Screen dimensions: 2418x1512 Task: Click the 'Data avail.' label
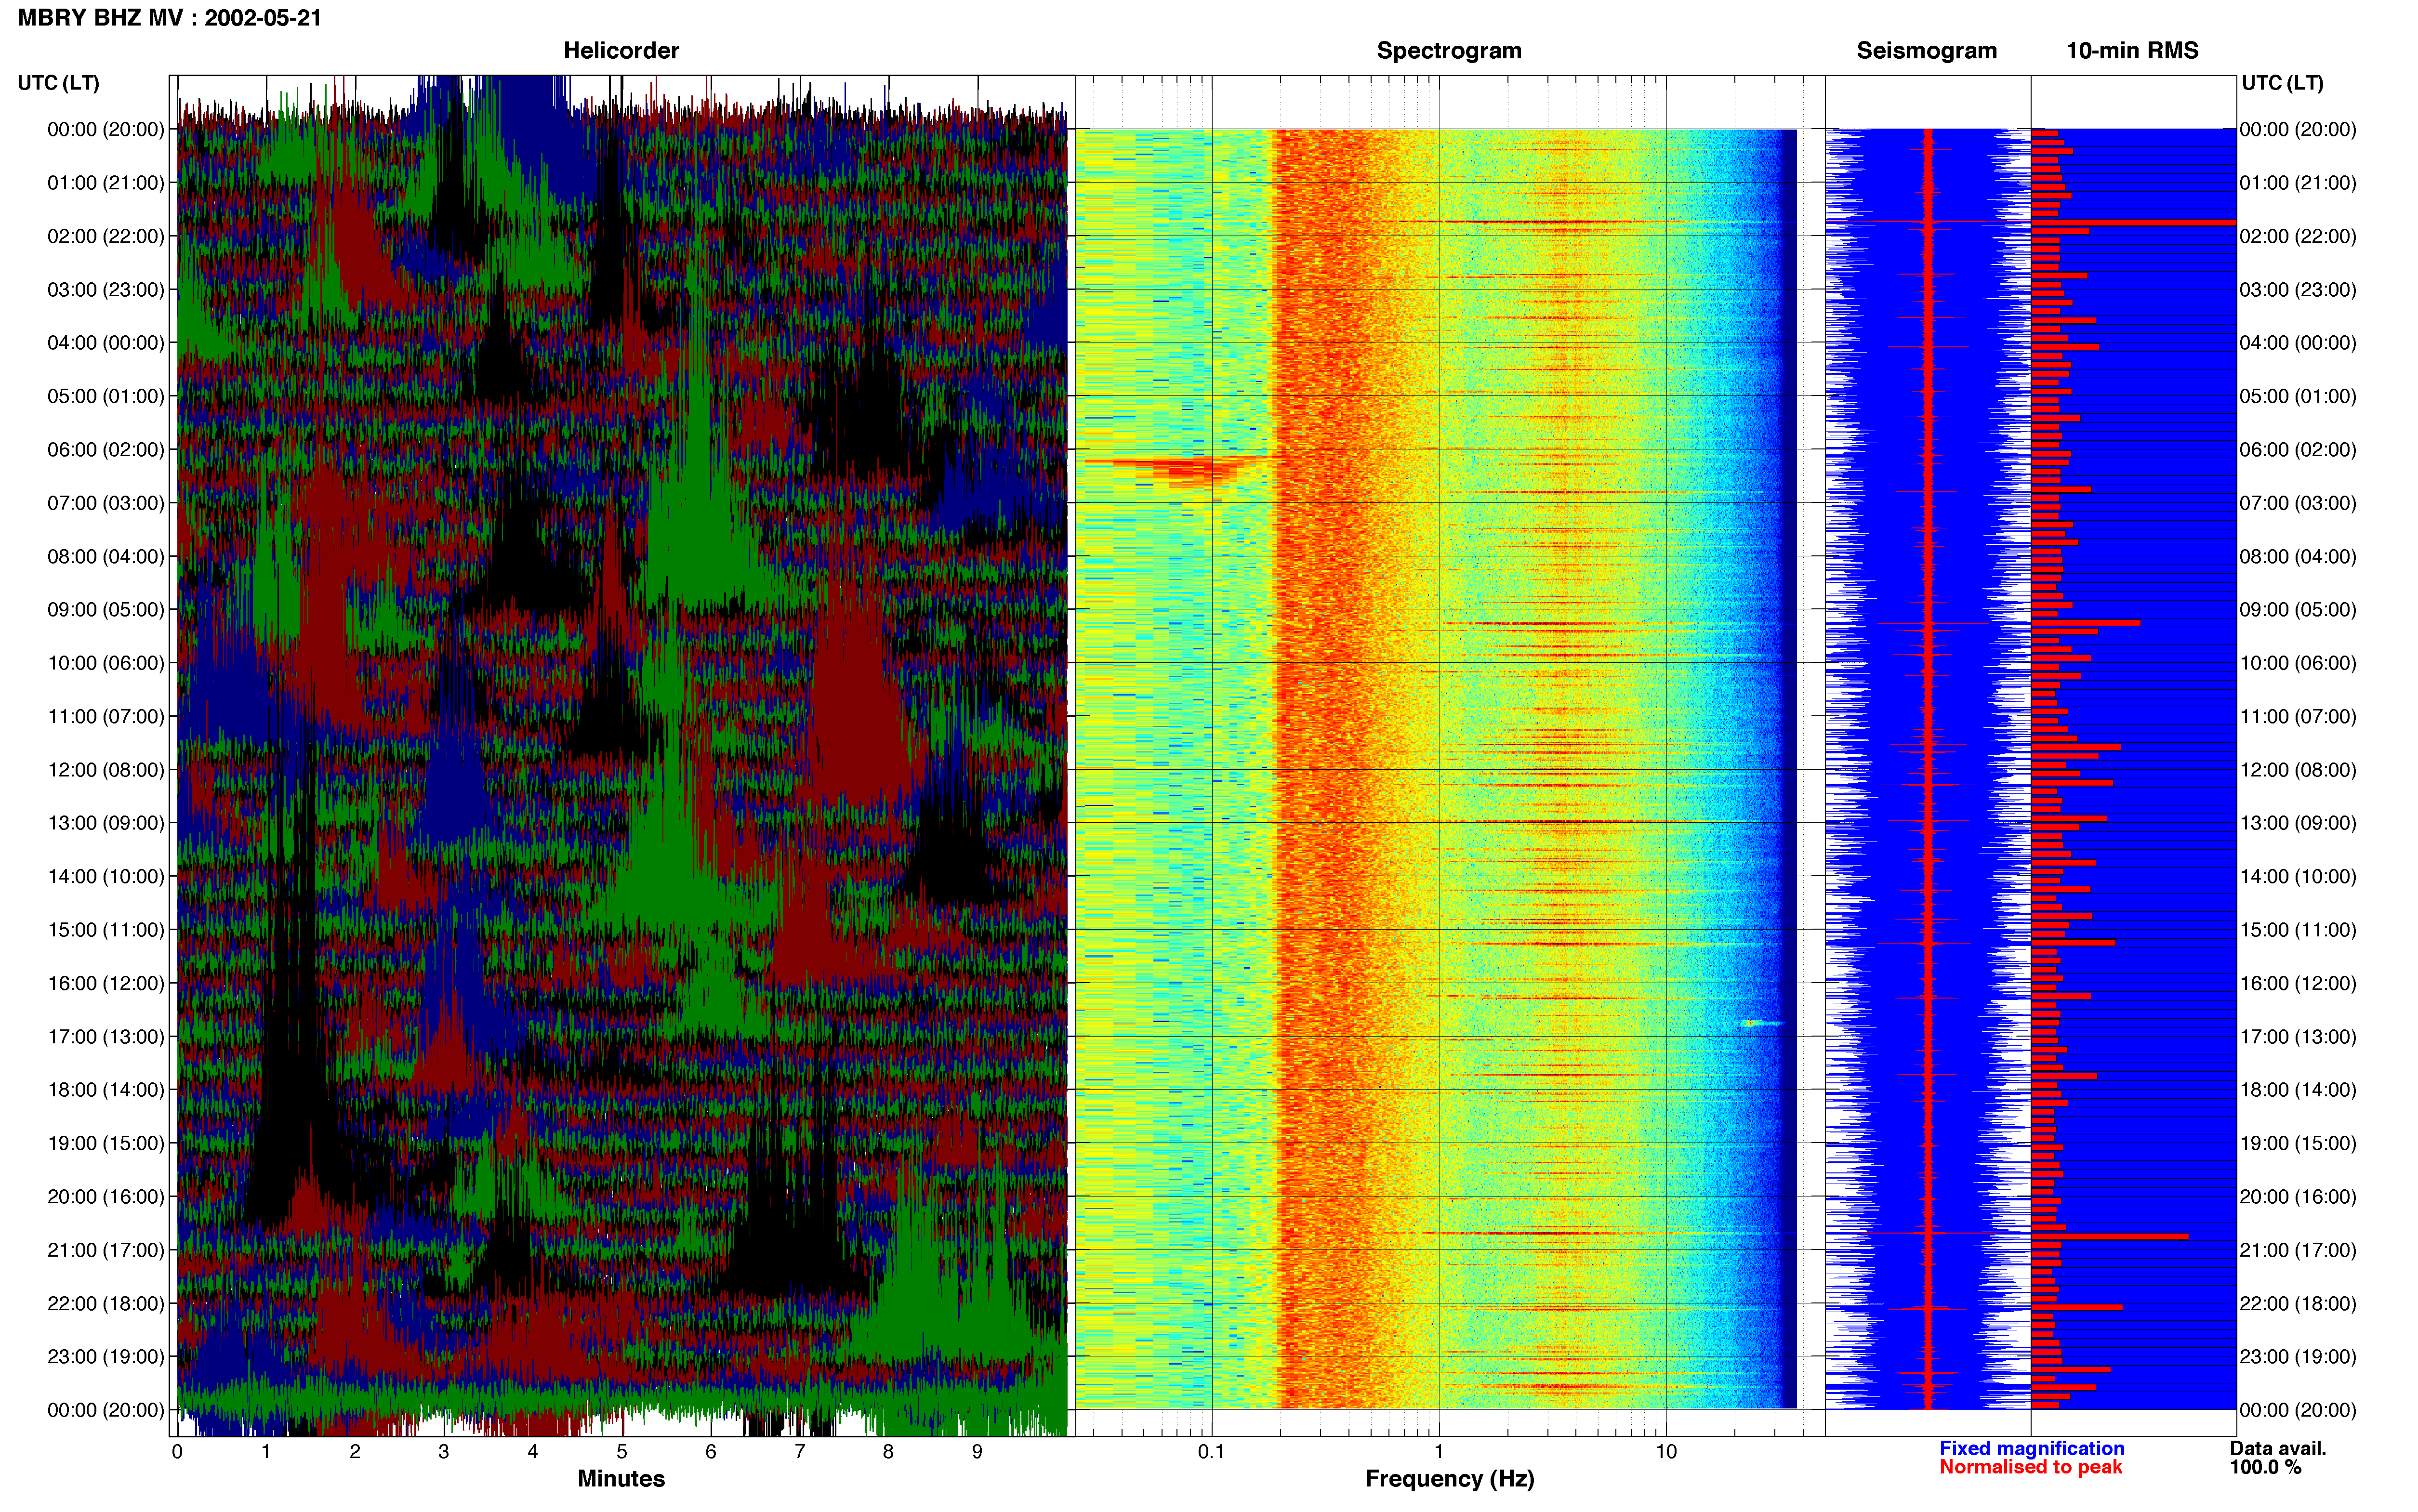(2278, 1448)
